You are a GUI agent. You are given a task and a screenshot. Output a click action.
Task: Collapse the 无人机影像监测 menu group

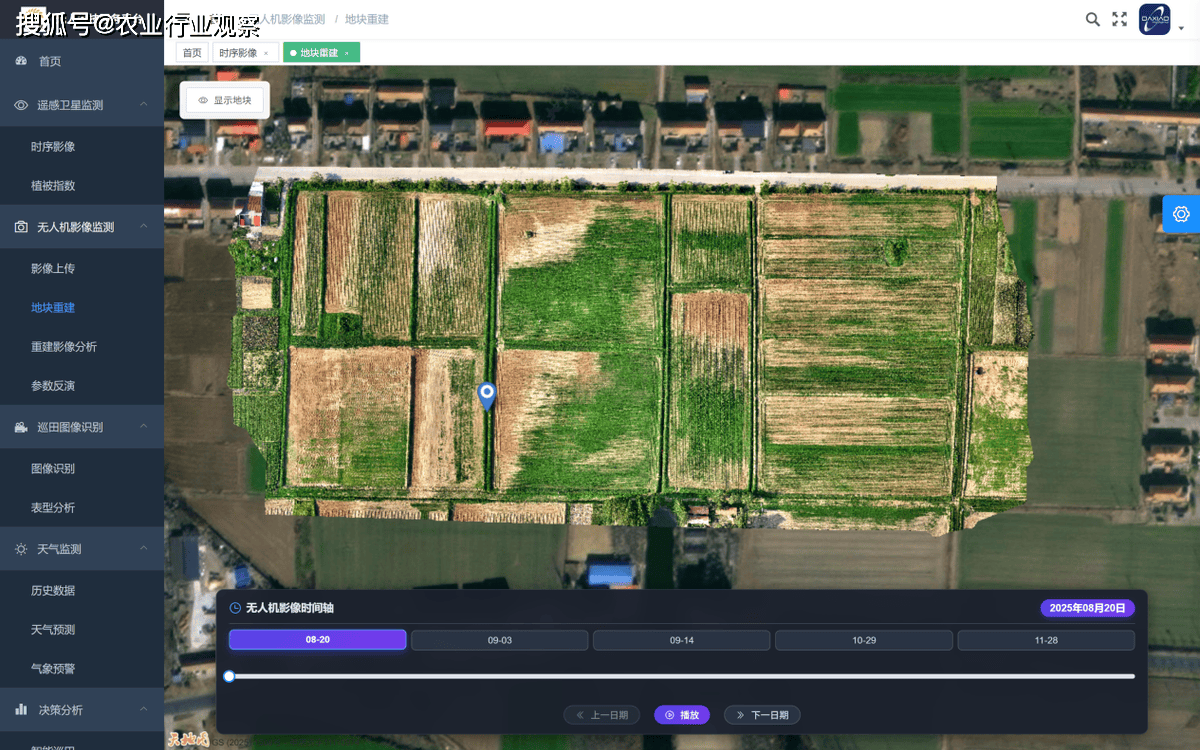(x=143, y=227)
